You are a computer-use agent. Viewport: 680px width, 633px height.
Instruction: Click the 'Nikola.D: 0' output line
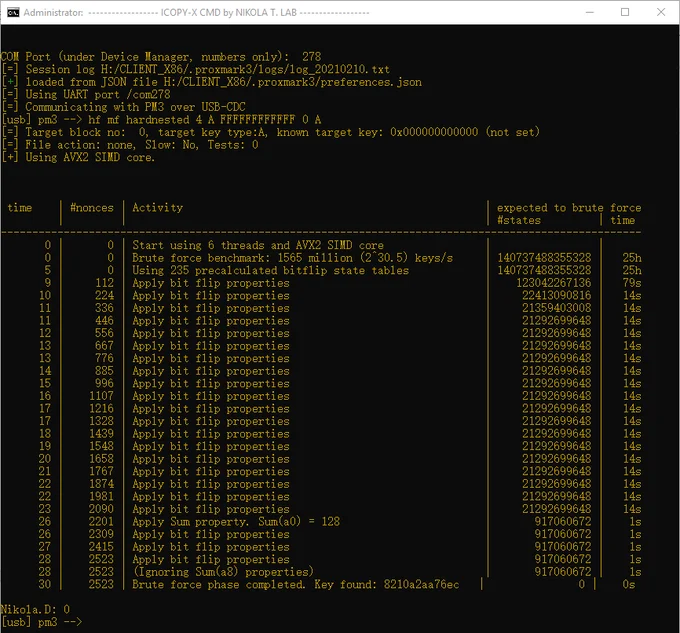[36, 608]
